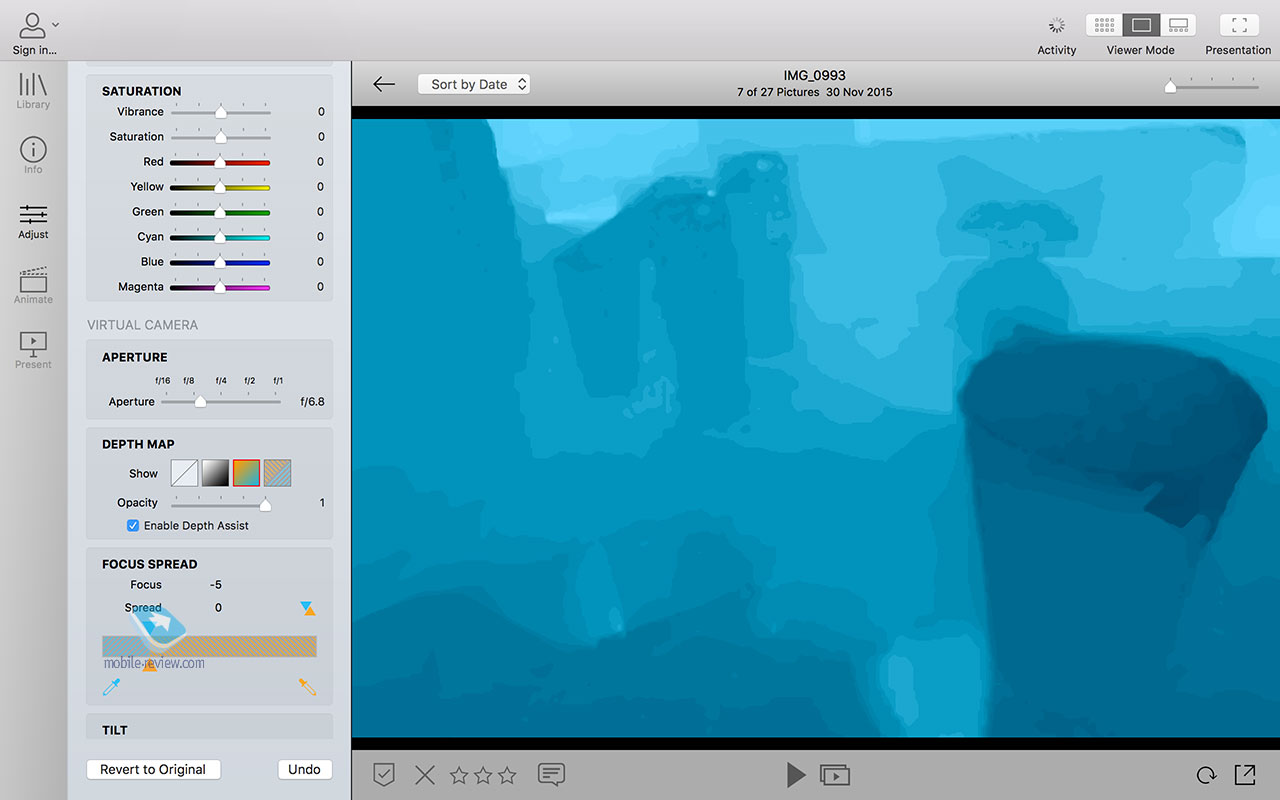Play the living picture animation
1280x800 pixels.
(x=795, y=774)
